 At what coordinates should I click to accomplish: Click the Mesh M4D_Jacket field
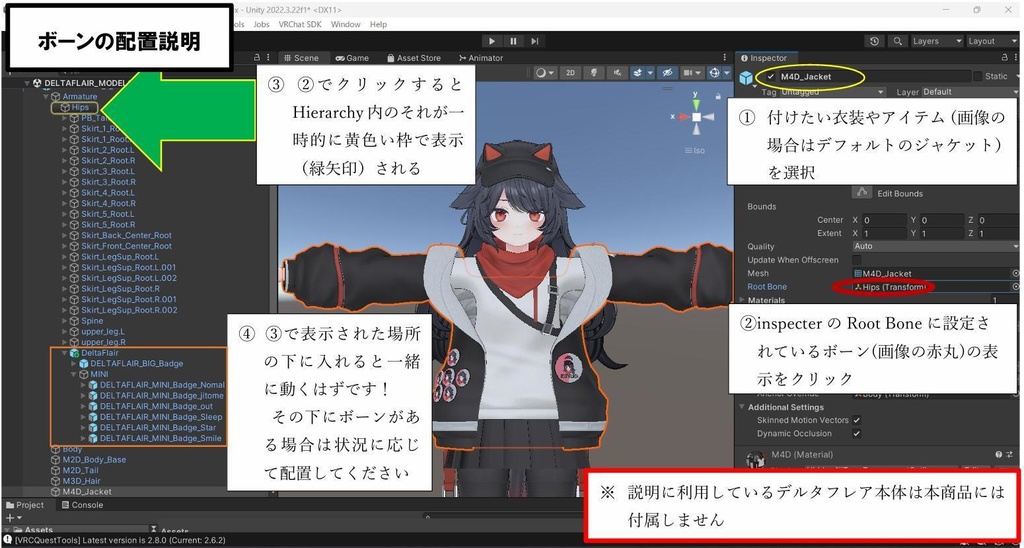(931, 274)
